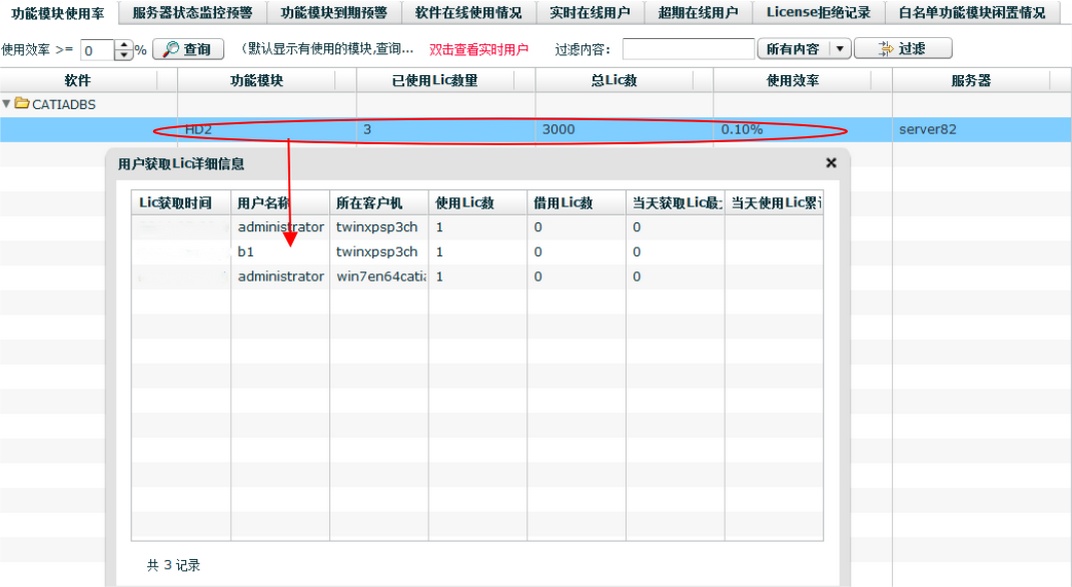The height and width of the screenshot is (587, 1072).
Task: Increase the 使用效率 spinner value
Action: pos(124,45)
